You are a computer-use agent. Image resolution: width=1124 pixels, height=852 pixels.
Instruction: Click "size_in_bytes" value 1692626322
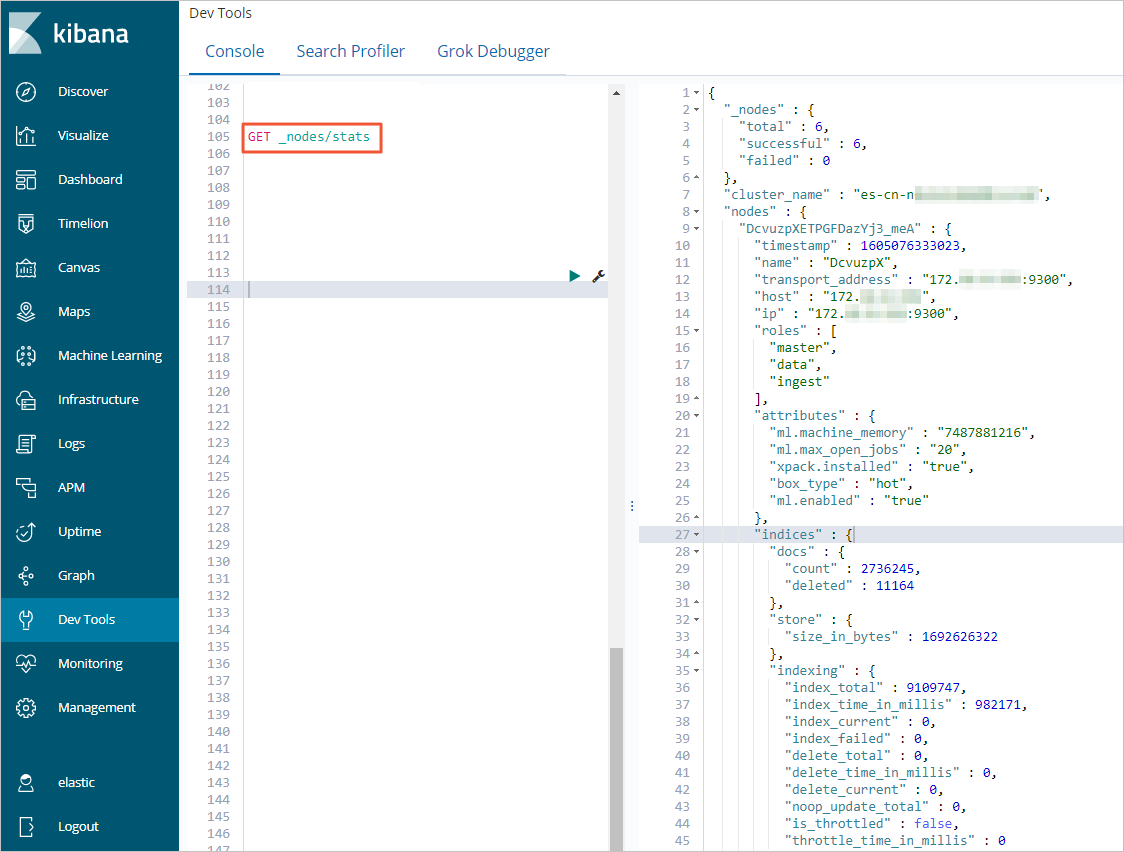(959, 637)
